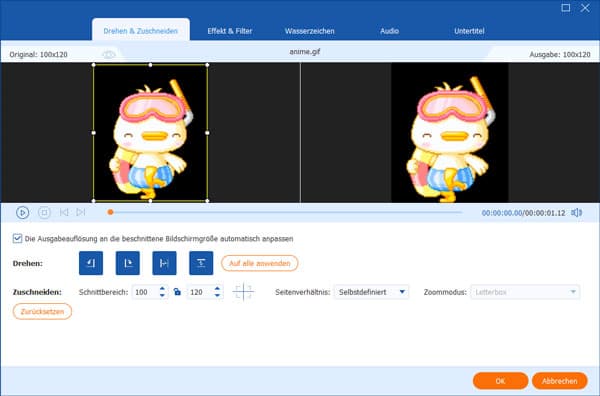600x396 pixels.
Task: Go to the previous frame
Action: tap(64, 212)
